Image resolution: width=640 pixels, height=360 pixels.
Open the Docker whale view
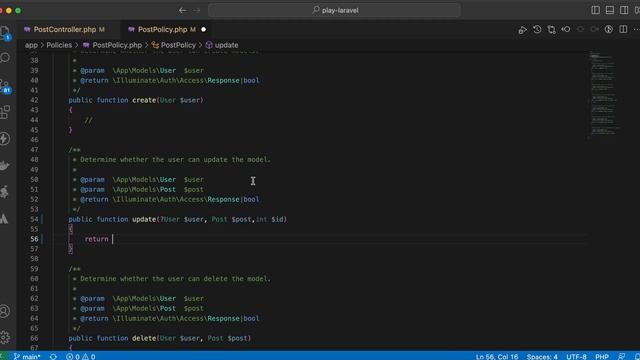(5, 165)
